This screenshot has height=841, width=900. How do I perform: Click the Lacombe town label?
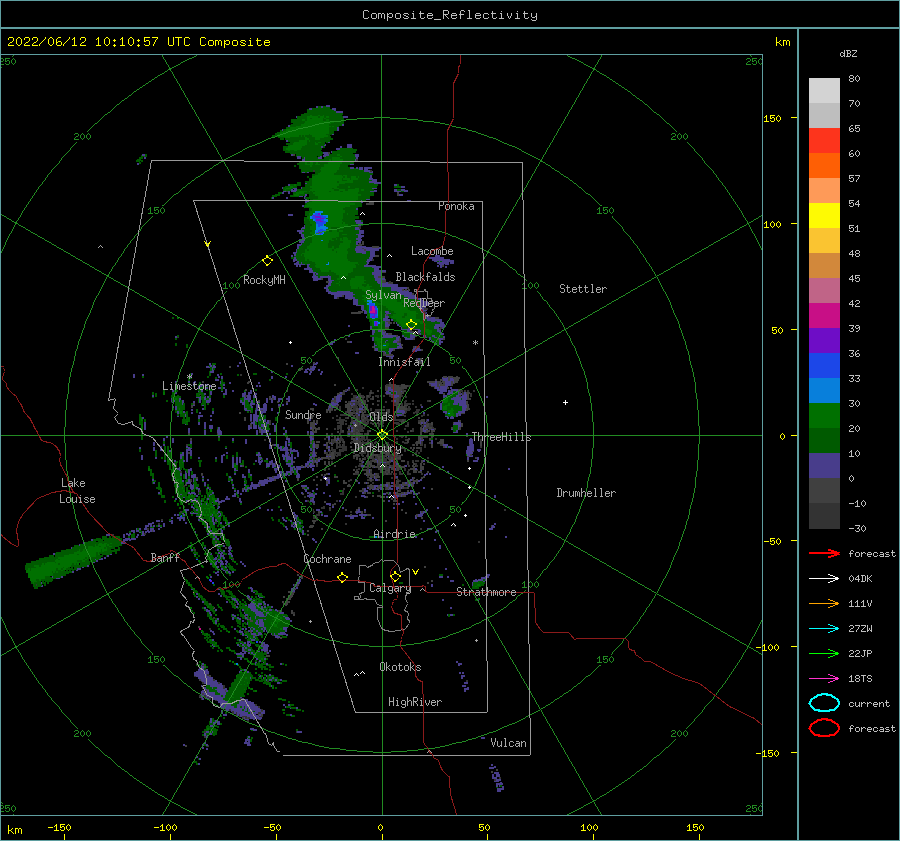432,251
